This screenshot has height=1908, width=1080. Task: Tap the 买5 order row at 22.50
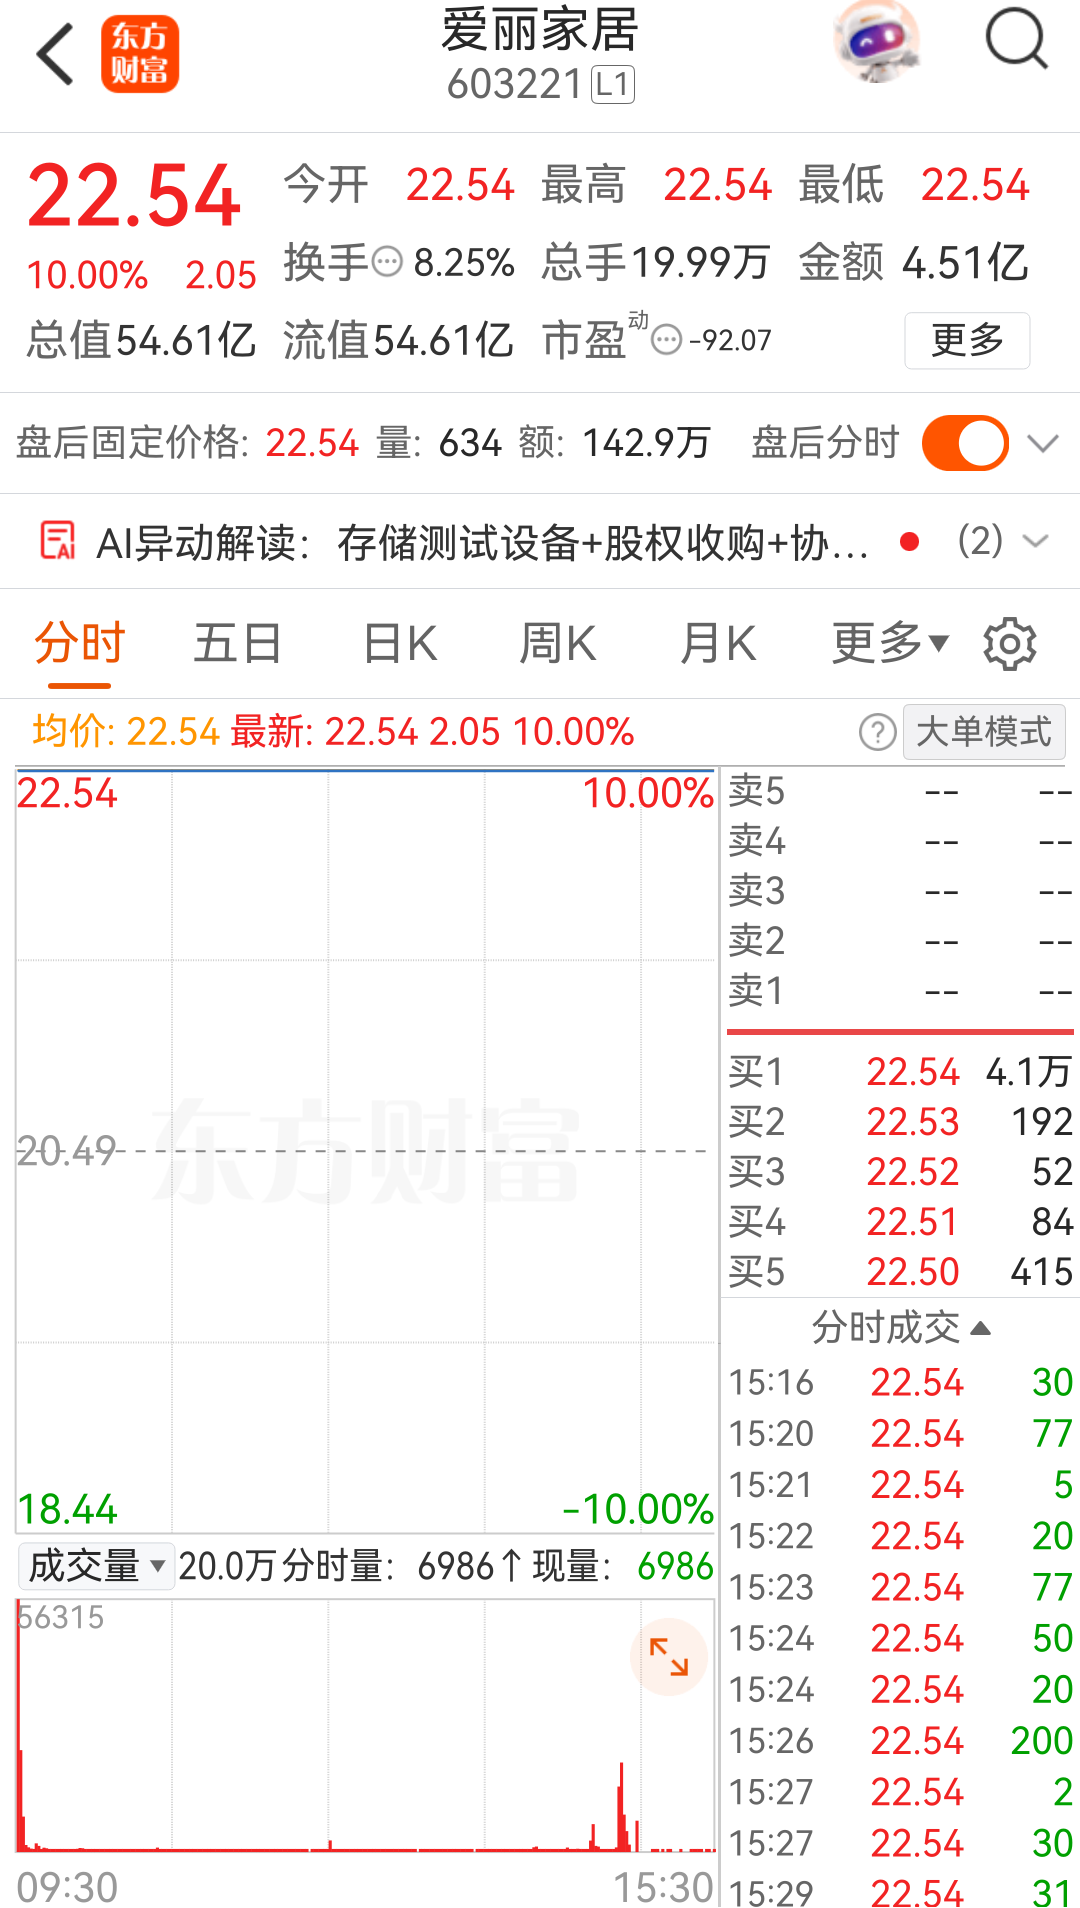tap(900, 1272)
